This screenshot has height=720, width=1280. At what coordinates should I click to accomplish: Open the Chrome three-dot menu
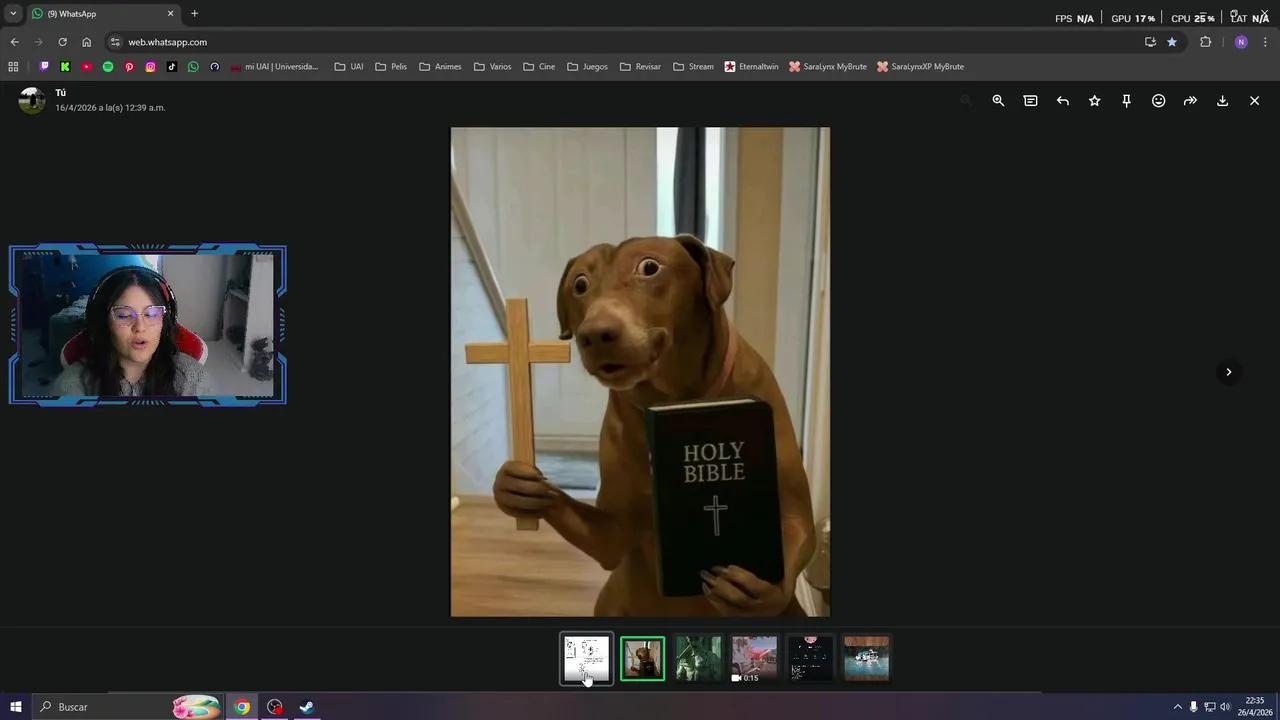(x=1266, y=42)
